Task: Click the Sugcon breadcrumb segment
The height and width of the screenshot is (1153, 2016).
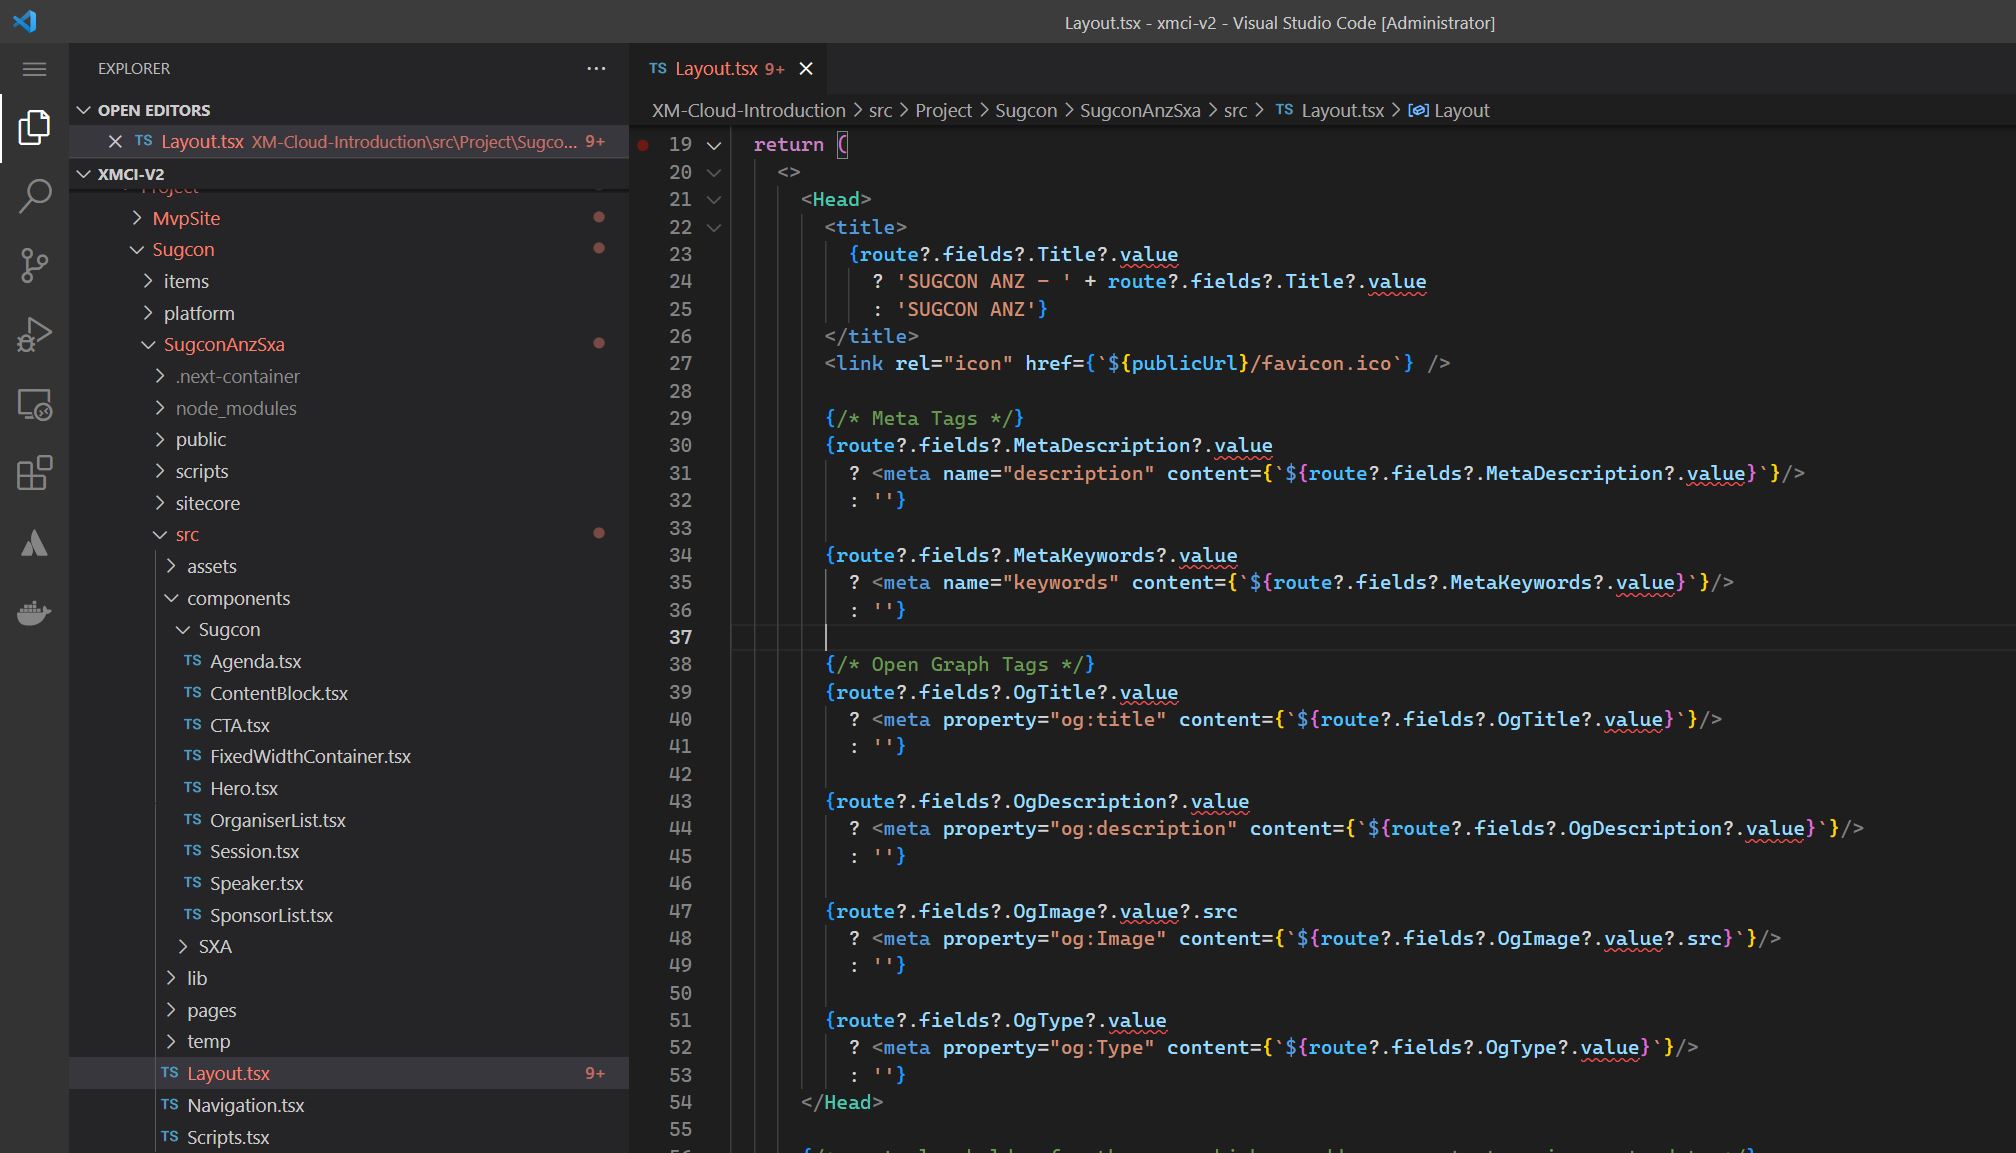Action: pos(1026,111)
